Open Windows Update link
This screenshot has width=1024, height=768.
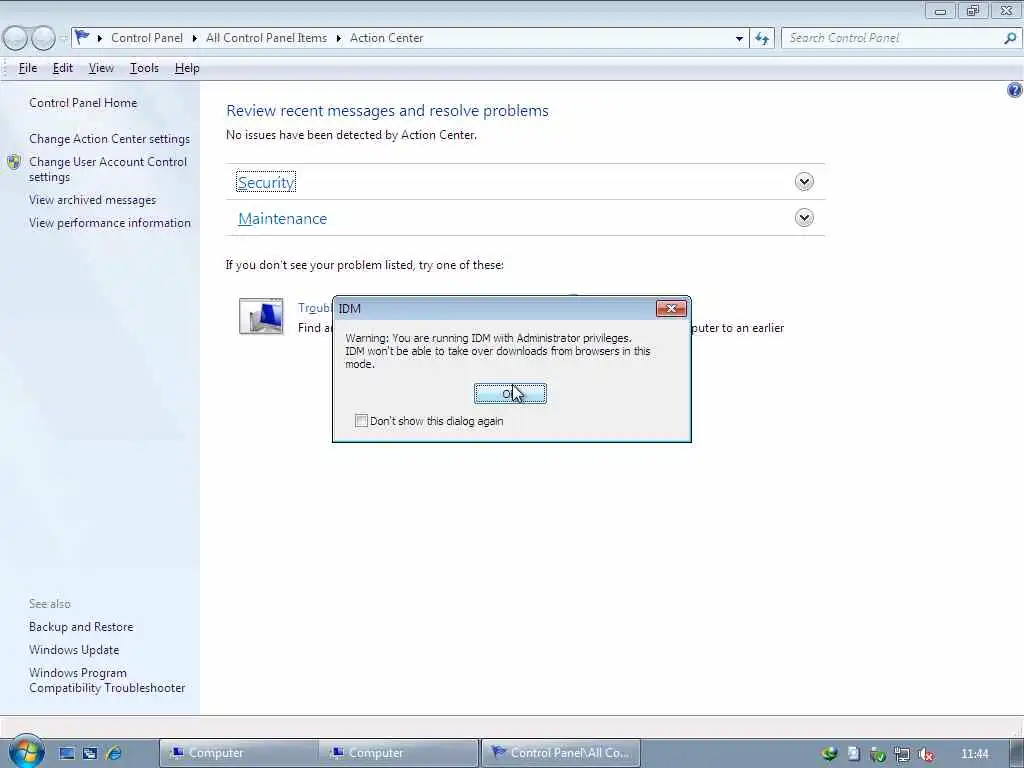pyautogui.click(x=74, y=650)
